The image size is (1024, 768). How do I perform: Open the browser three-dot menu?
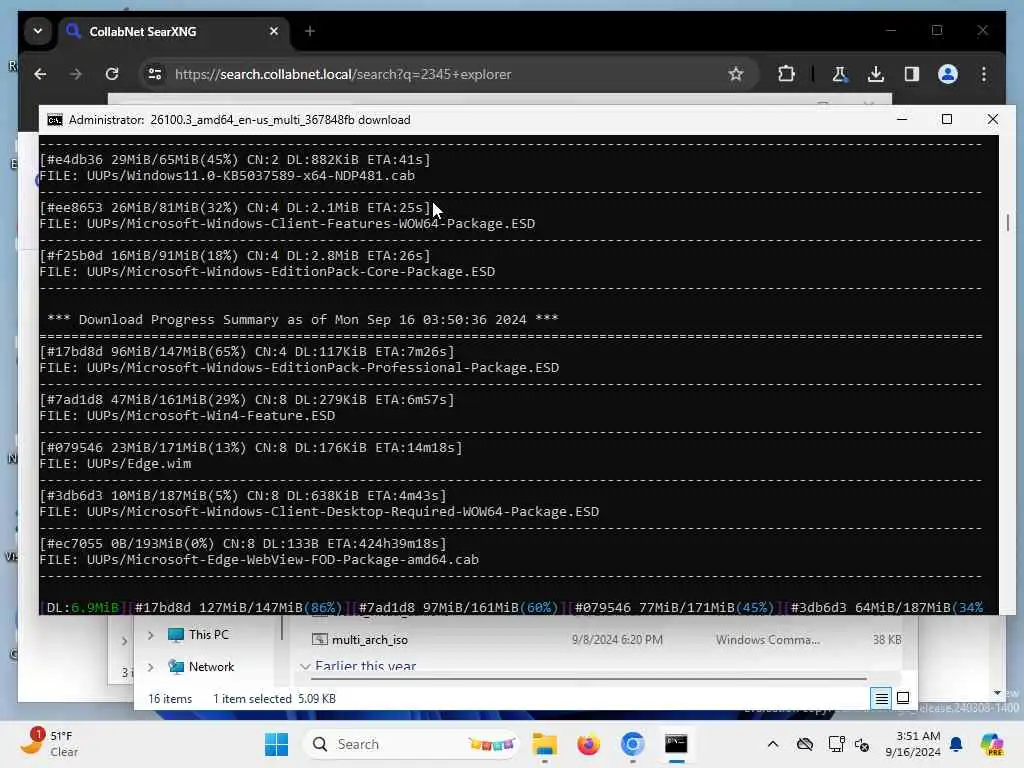click(x=984, y=74)
